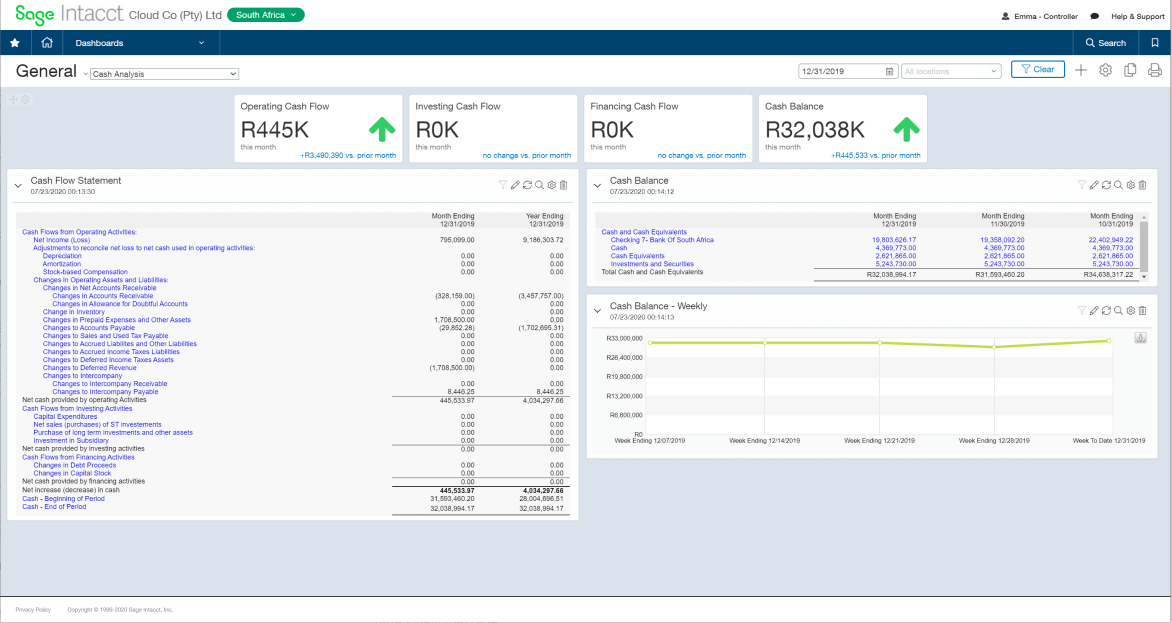The image size is (1172, 623).
Task: Open Cash - End of Period line
Action: 54,506
